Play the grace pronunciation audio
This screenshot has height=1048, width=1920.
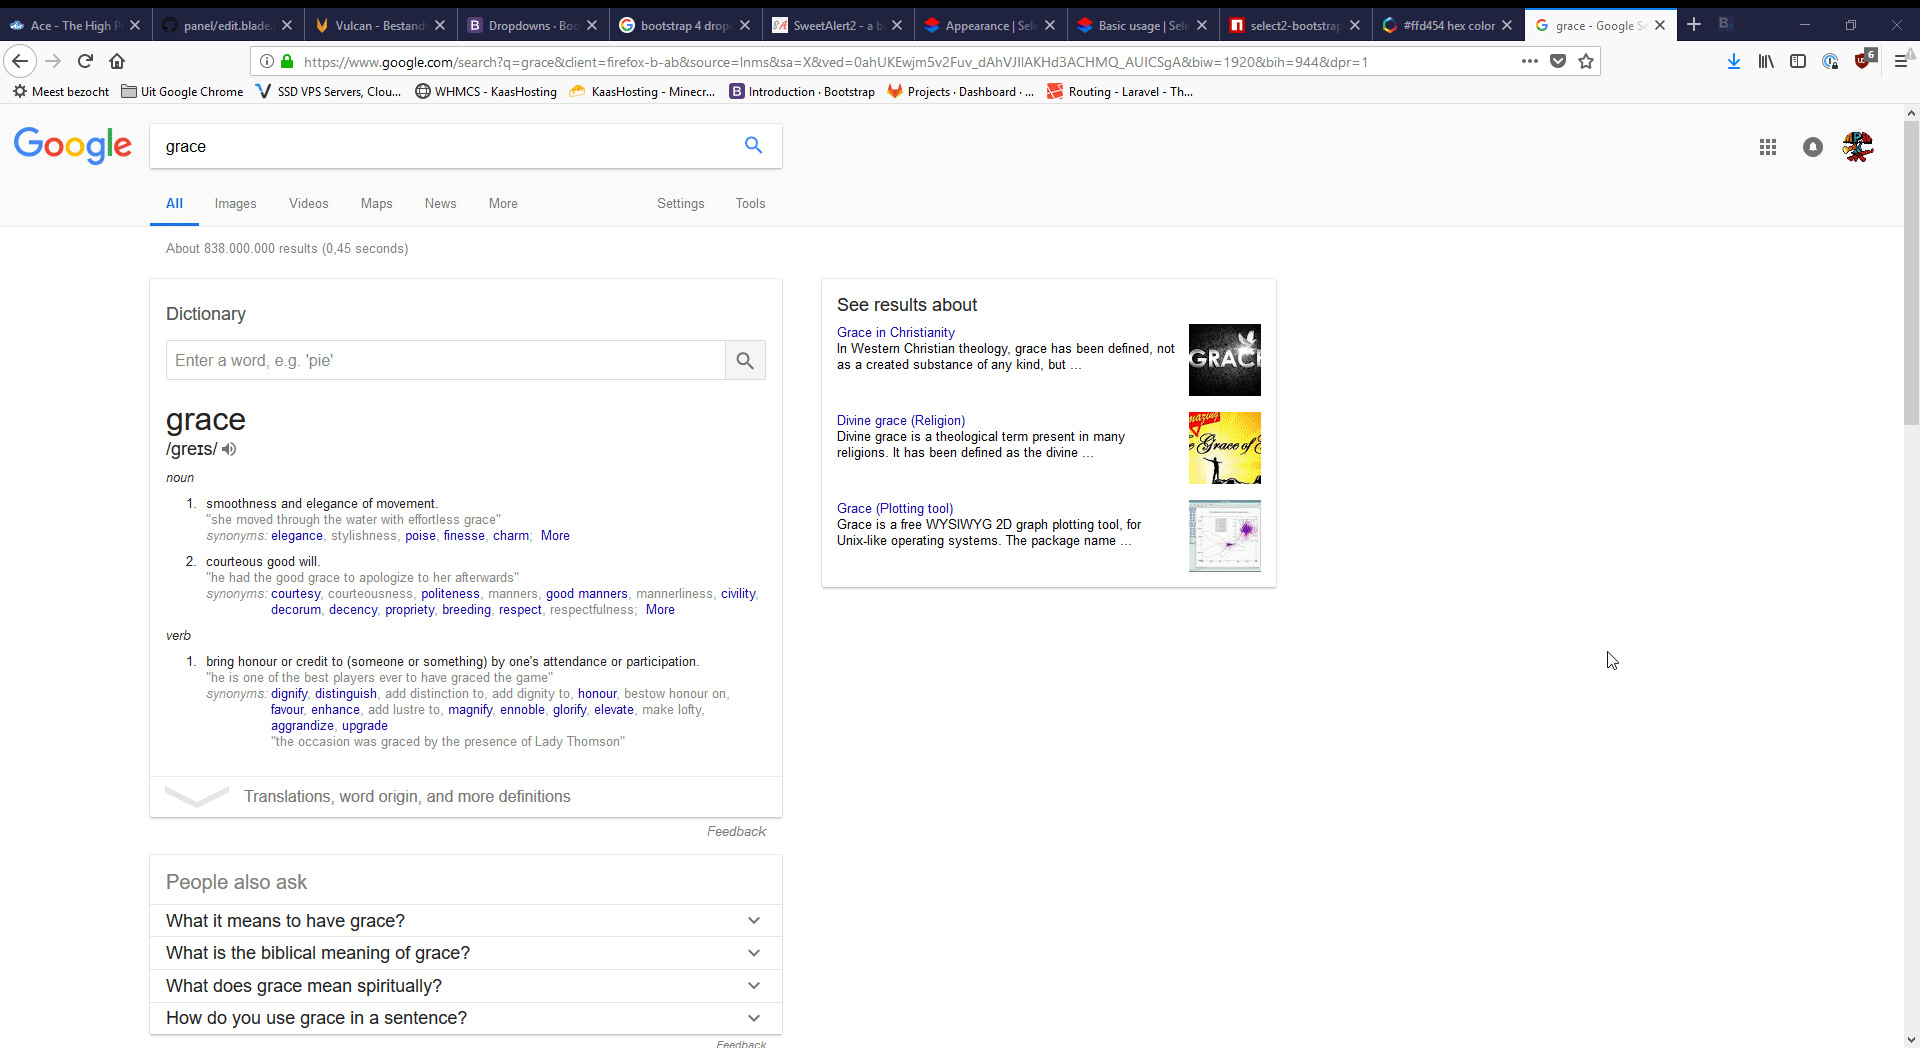tap(229, 449)
